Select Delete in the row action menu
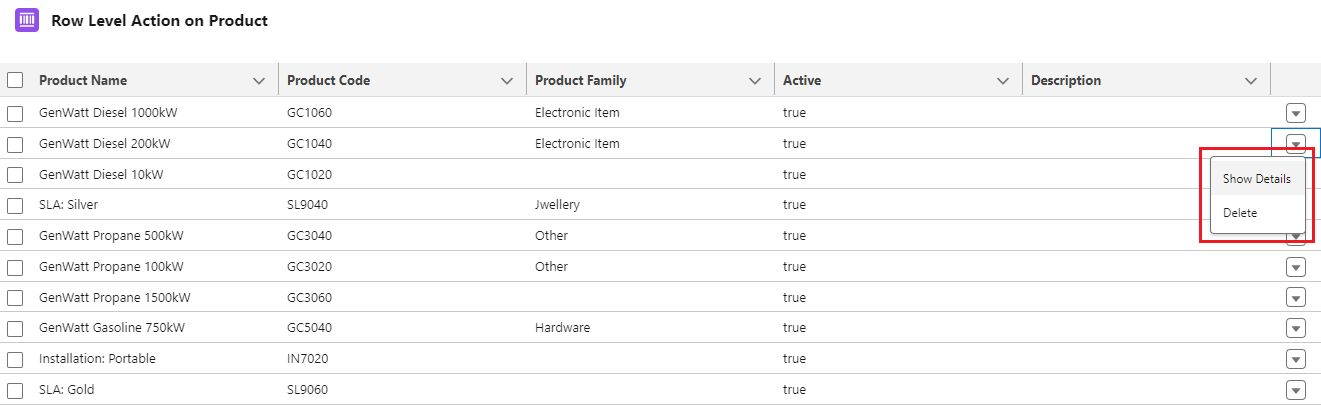This screenshot has height=405, width=1321. (1240, 213)
